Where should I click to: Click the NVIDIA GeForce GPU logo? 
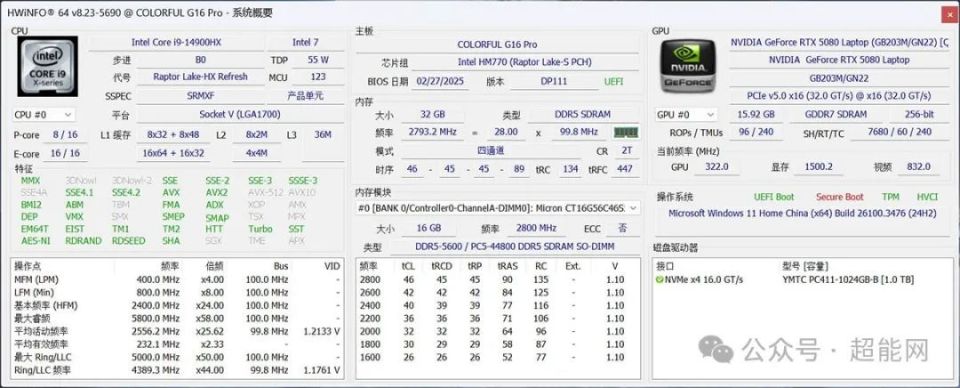pos(687,65)
